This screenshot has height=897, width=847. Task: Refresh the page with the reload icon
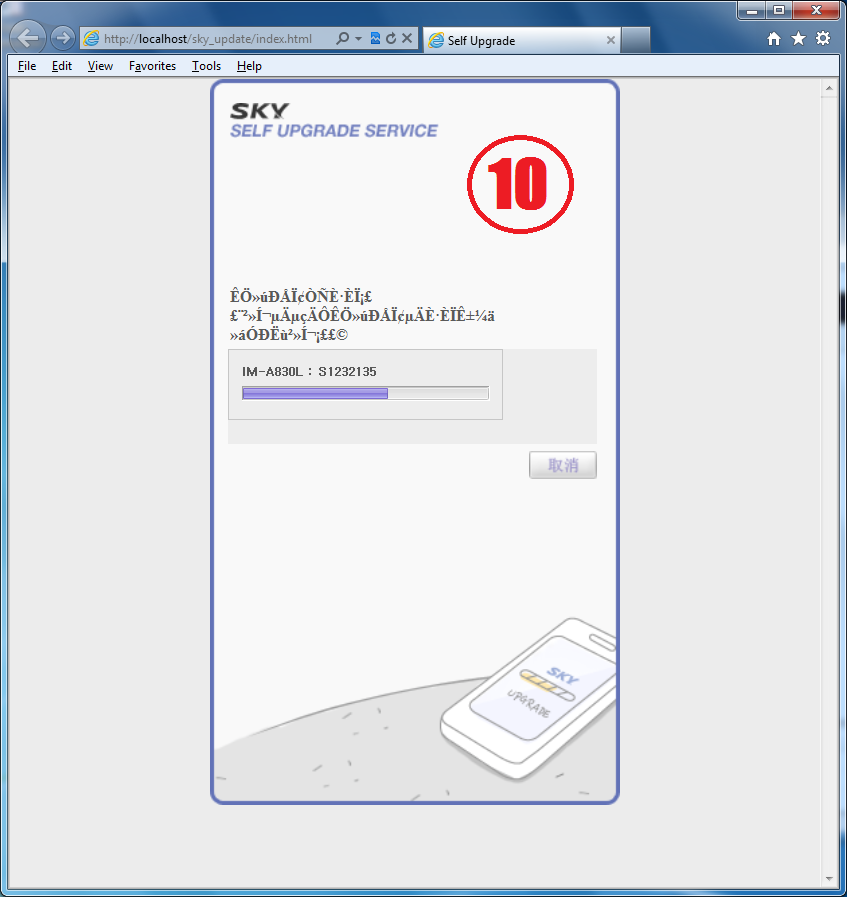[x=391, y=38]
